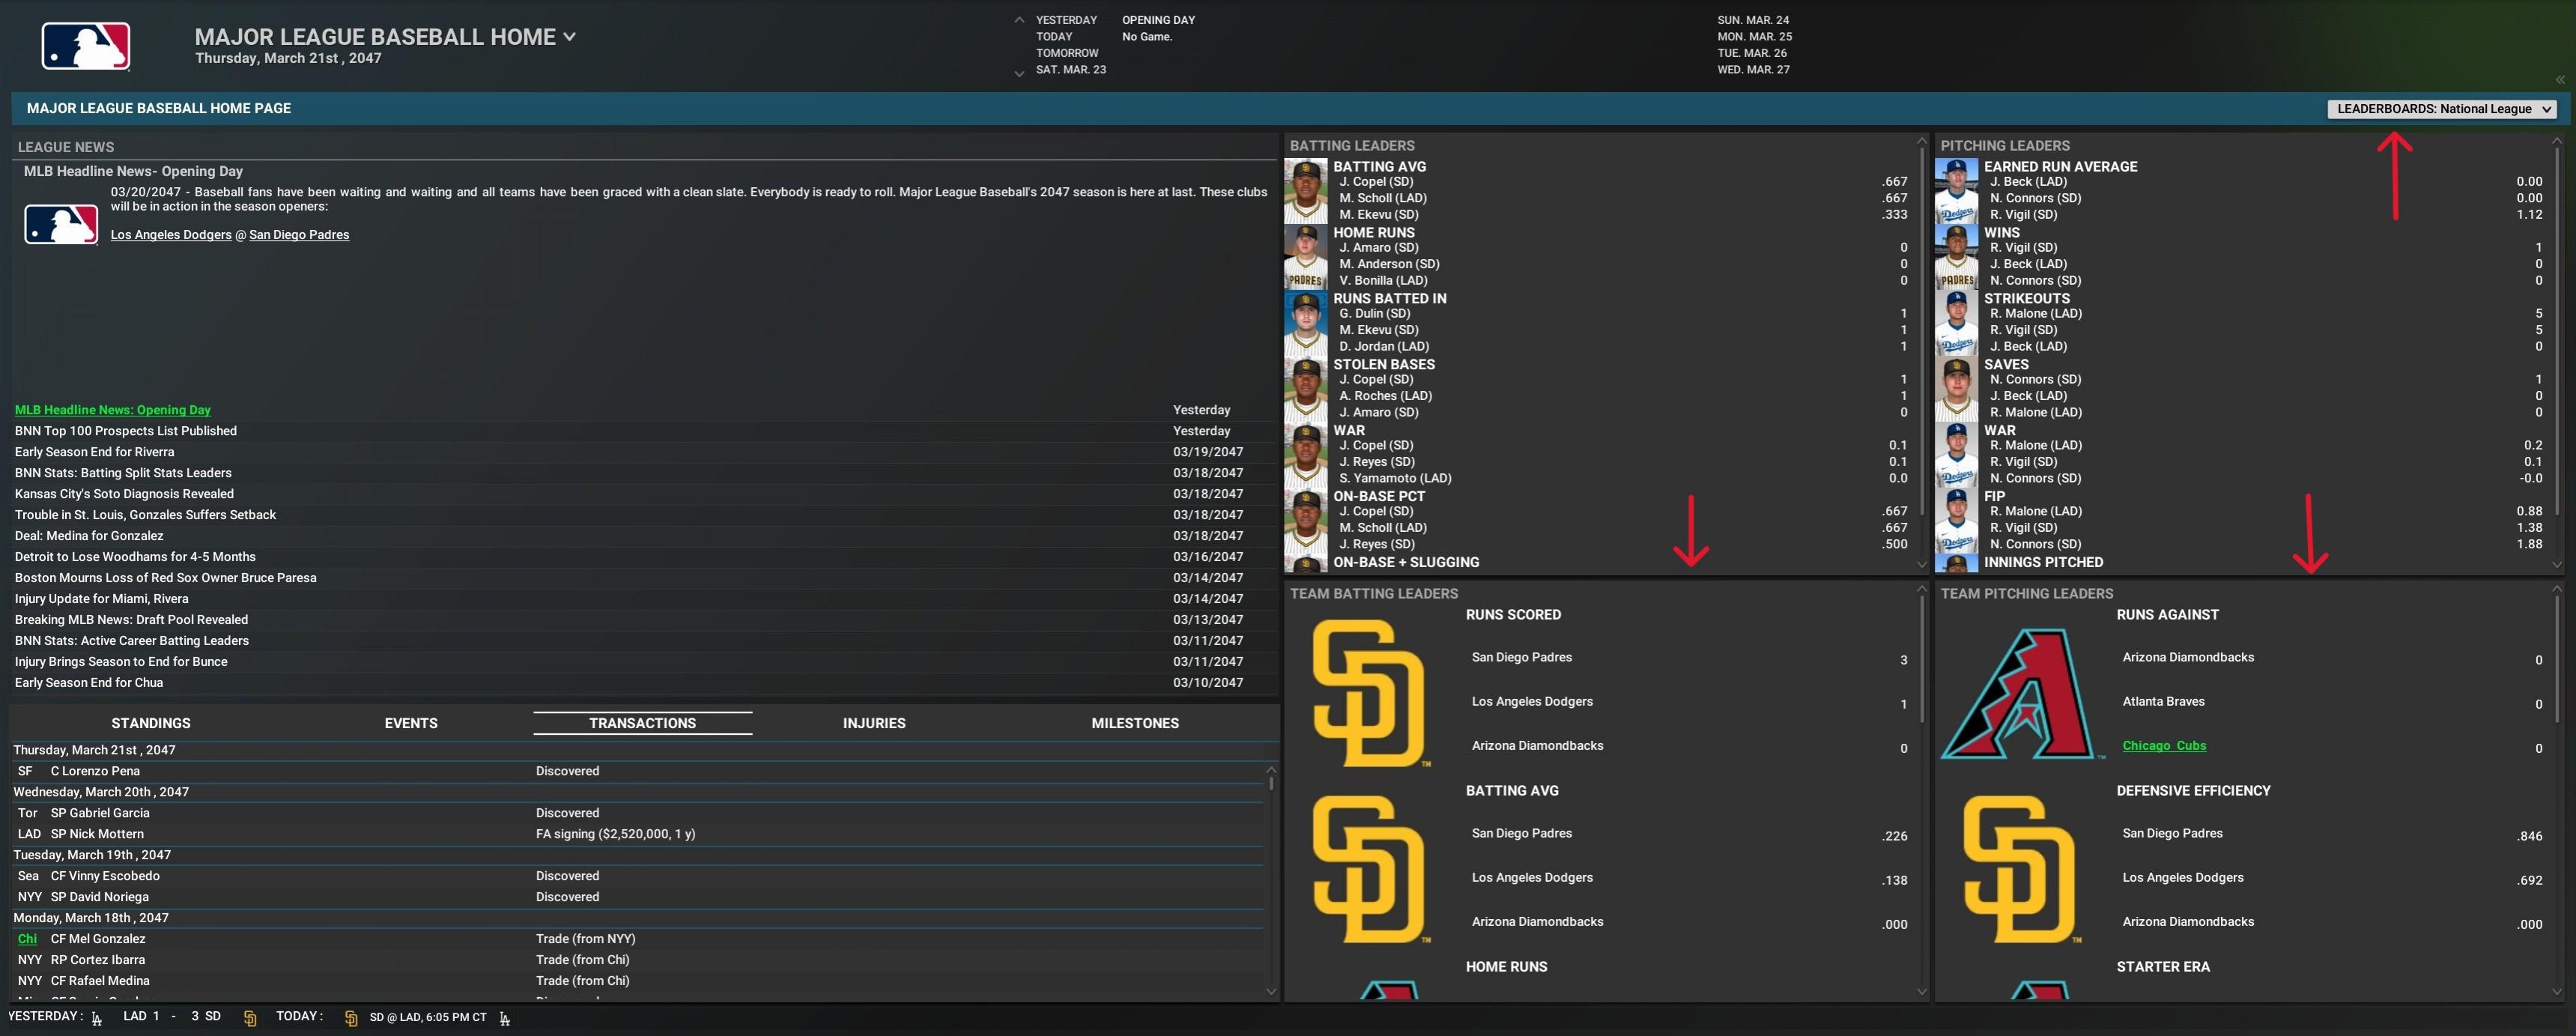
Task: Select the Milestones tab
Action: coord(1134,723)
